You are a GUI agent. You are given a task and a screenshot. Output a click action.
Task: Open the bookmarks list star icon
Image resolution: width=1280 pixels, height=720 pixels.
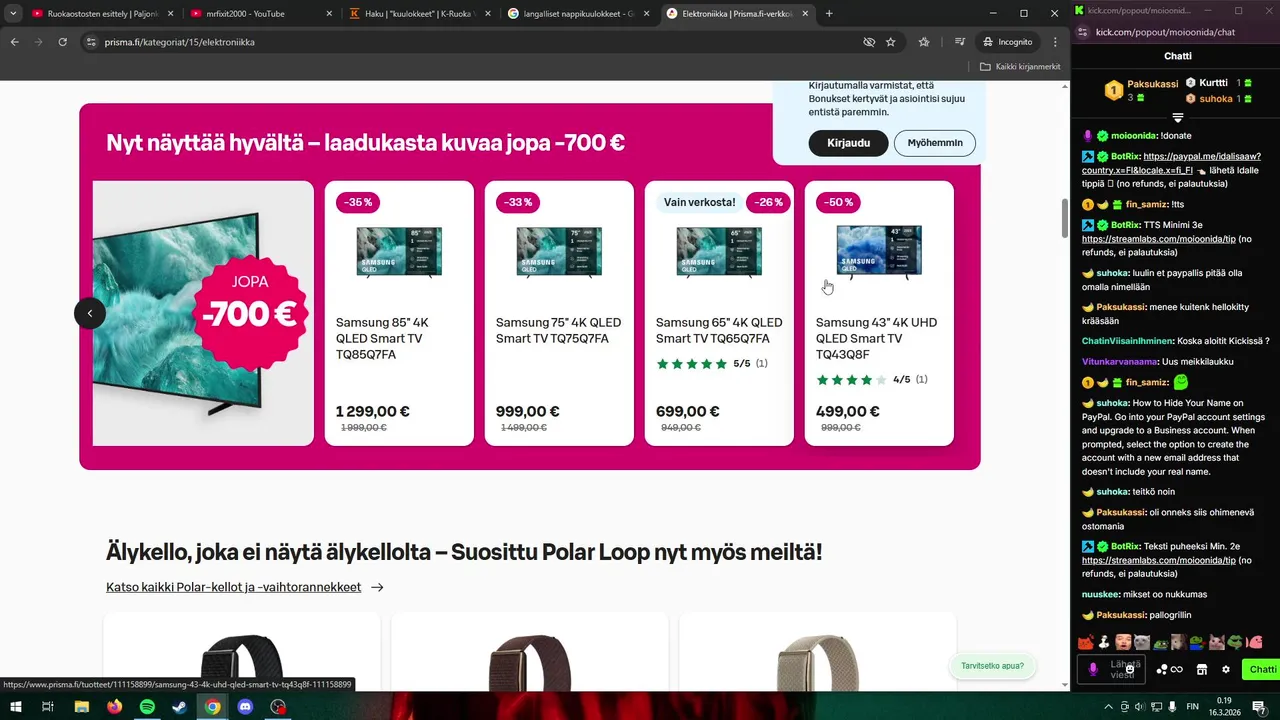[924, 42]
